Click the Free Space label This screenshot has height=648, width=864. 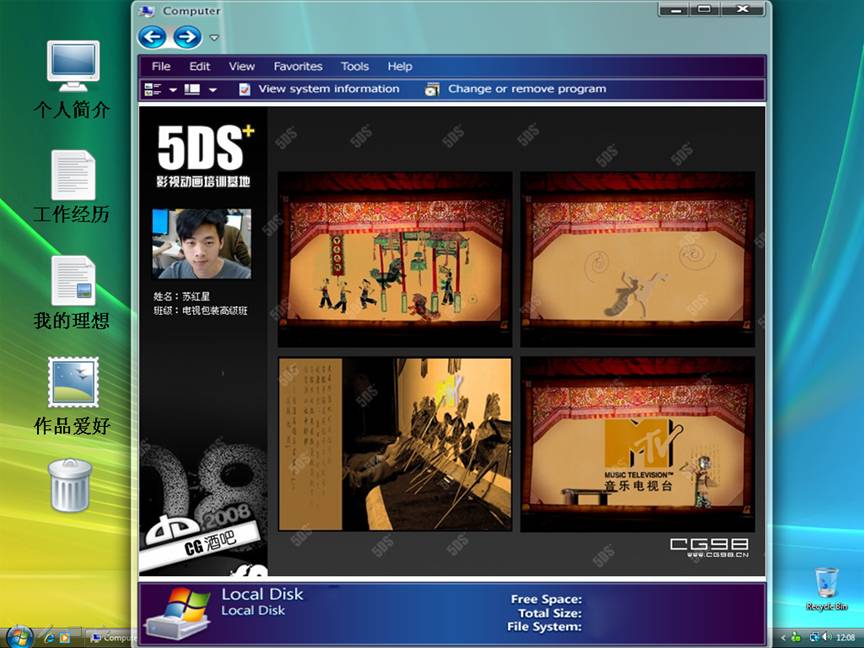tap(546, 599)
